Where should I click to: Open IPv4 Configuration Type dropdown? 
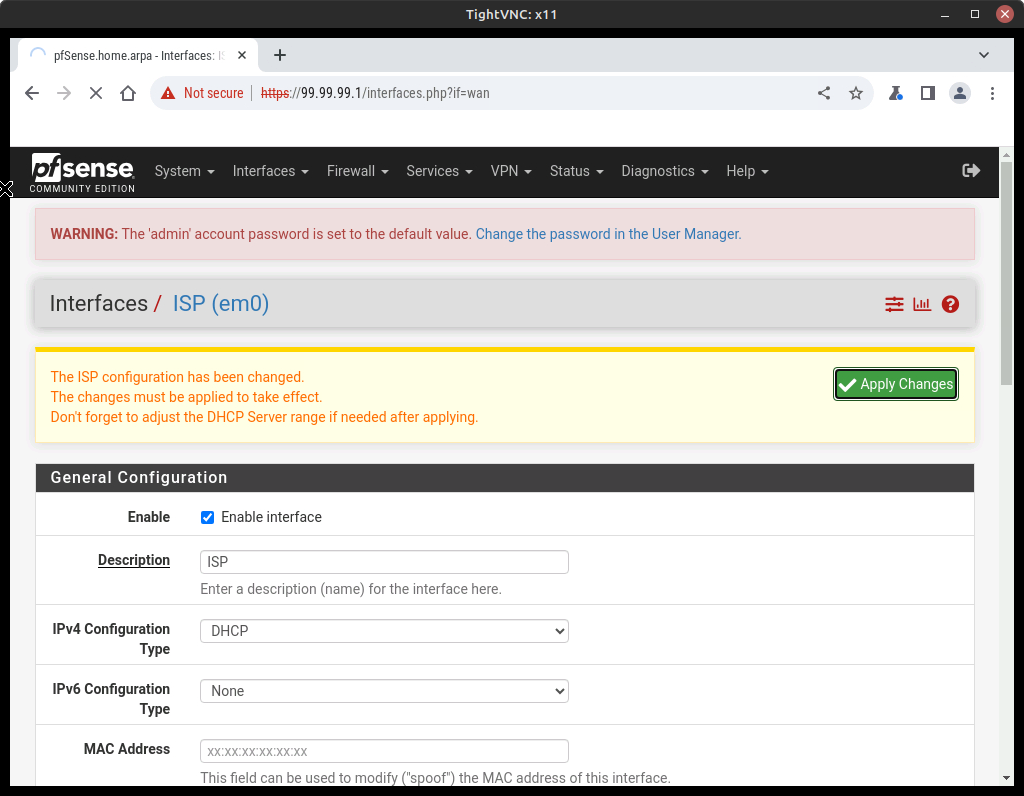pos(384,631)
